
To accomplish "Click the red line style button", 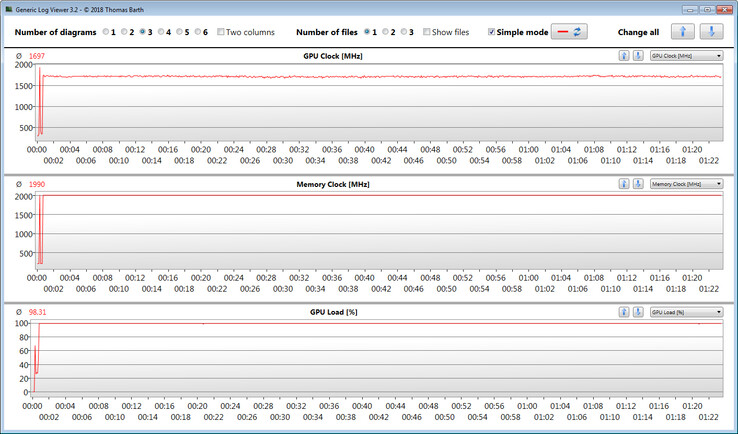I will 563,32.
